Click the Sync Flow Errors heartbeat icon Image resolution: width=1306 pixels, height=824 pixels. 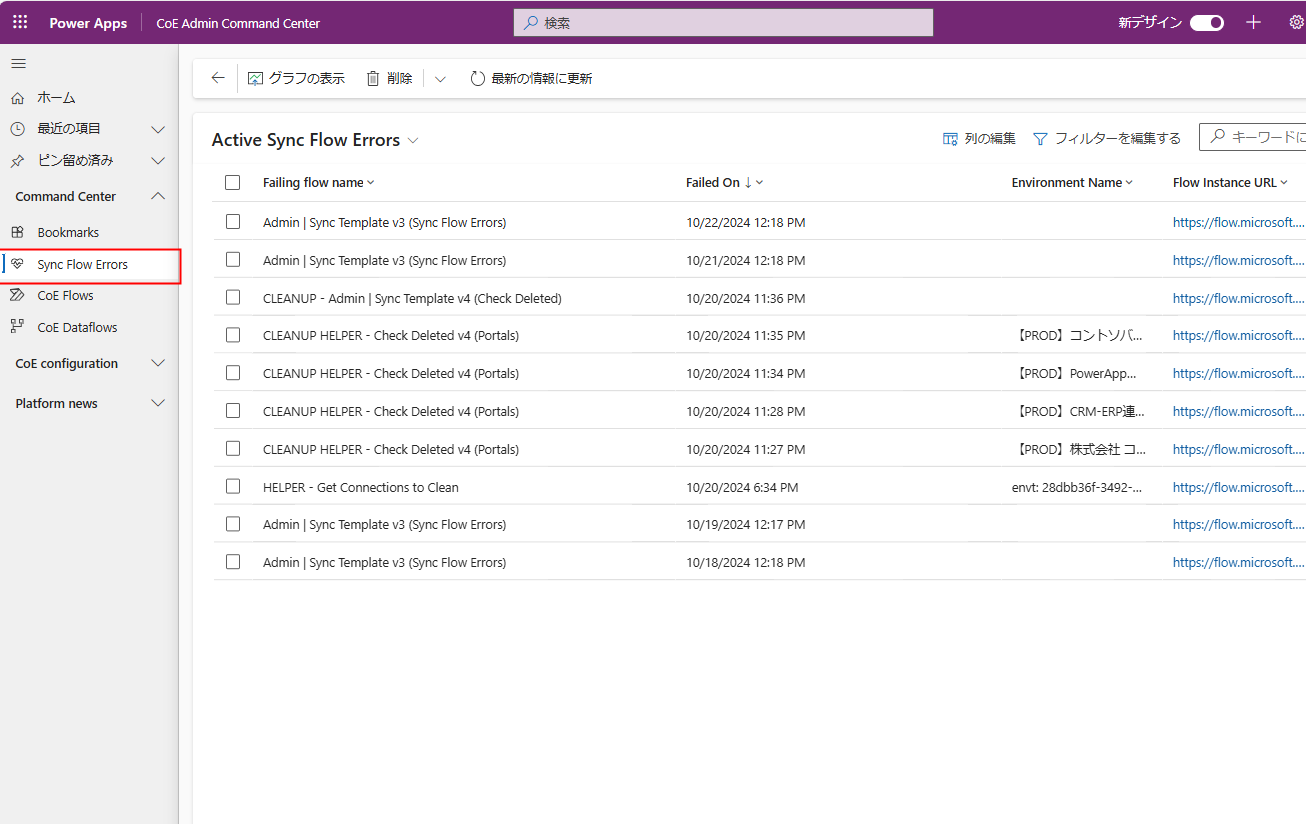(17, 265)
